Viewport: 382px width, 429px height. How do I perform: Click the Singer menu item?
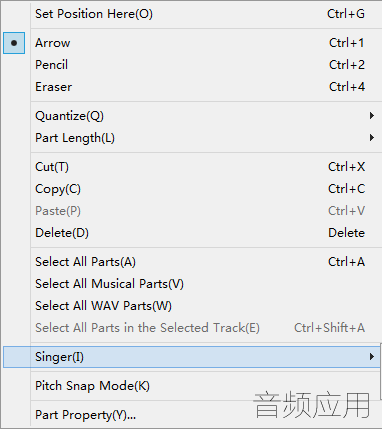coord(191,357)
